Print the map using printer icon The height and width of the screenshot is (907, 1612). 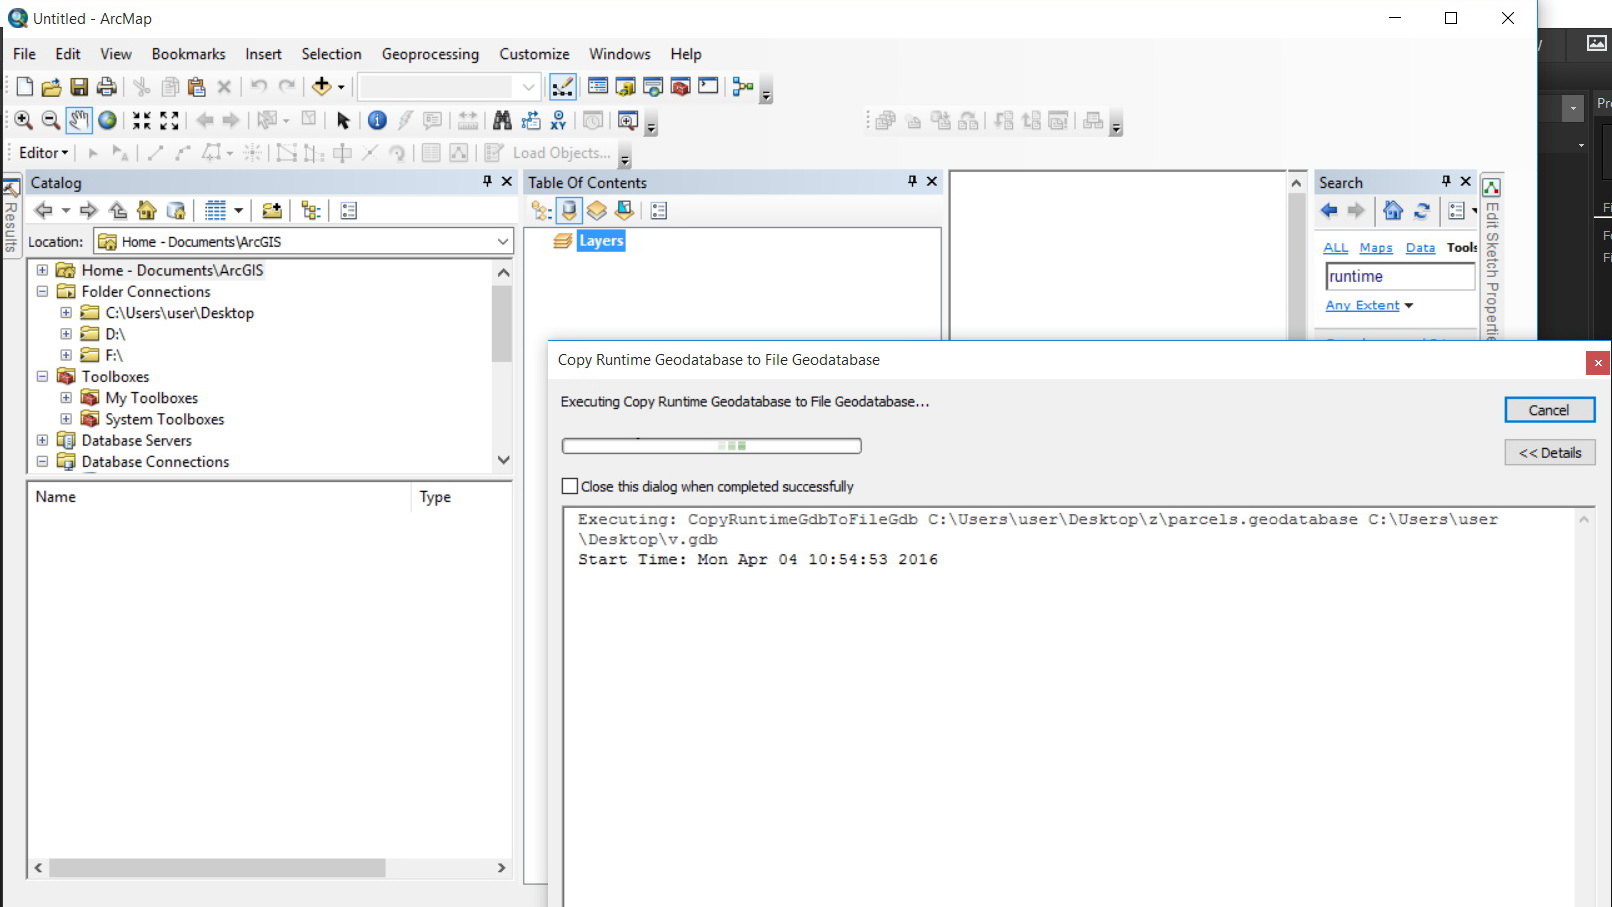pyautogui.click(x=106, y=87)
